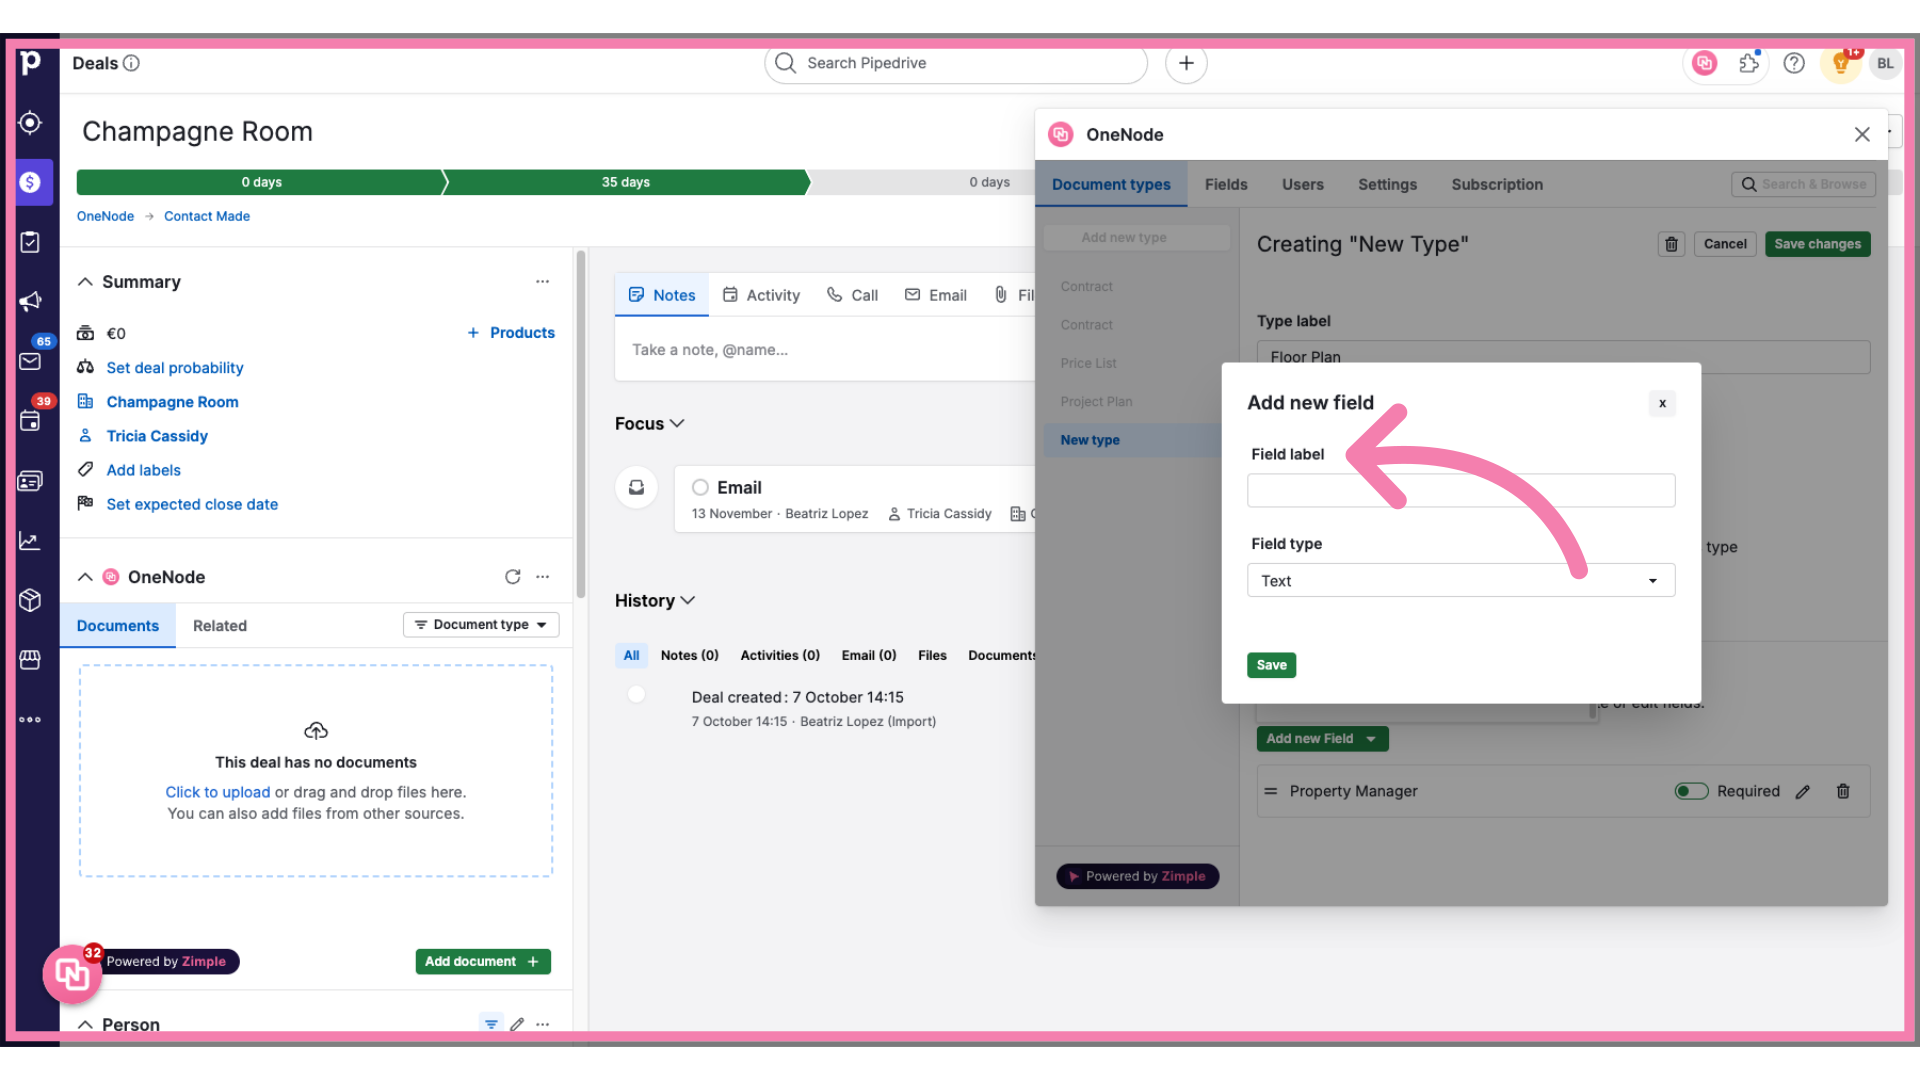The width and height of the screenshot is (1920, 1080).
Task: Click Add labels link
Action: pyautogui.click(x=143, y=470)
